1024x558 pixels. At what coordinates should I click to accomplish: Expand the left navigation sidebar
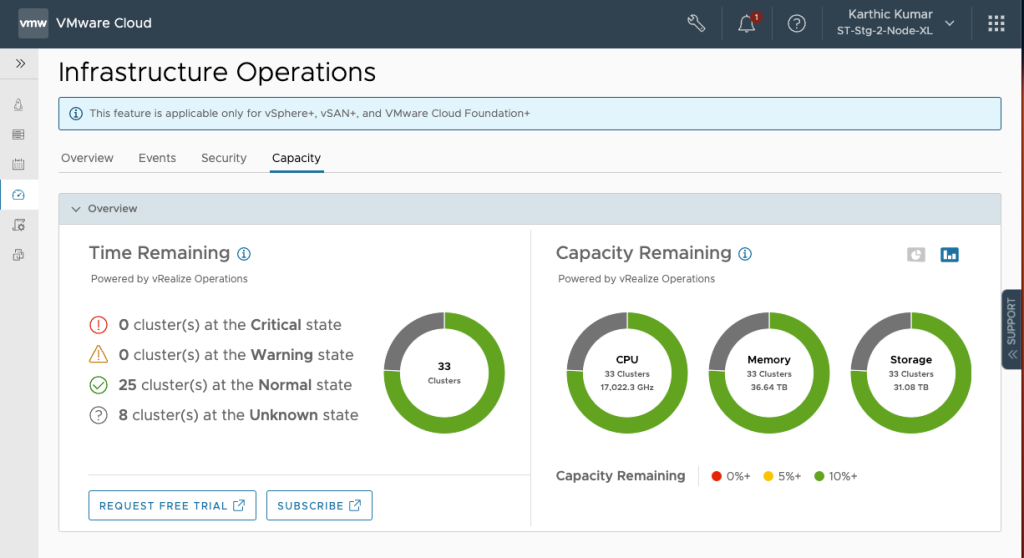coord(19,64)
